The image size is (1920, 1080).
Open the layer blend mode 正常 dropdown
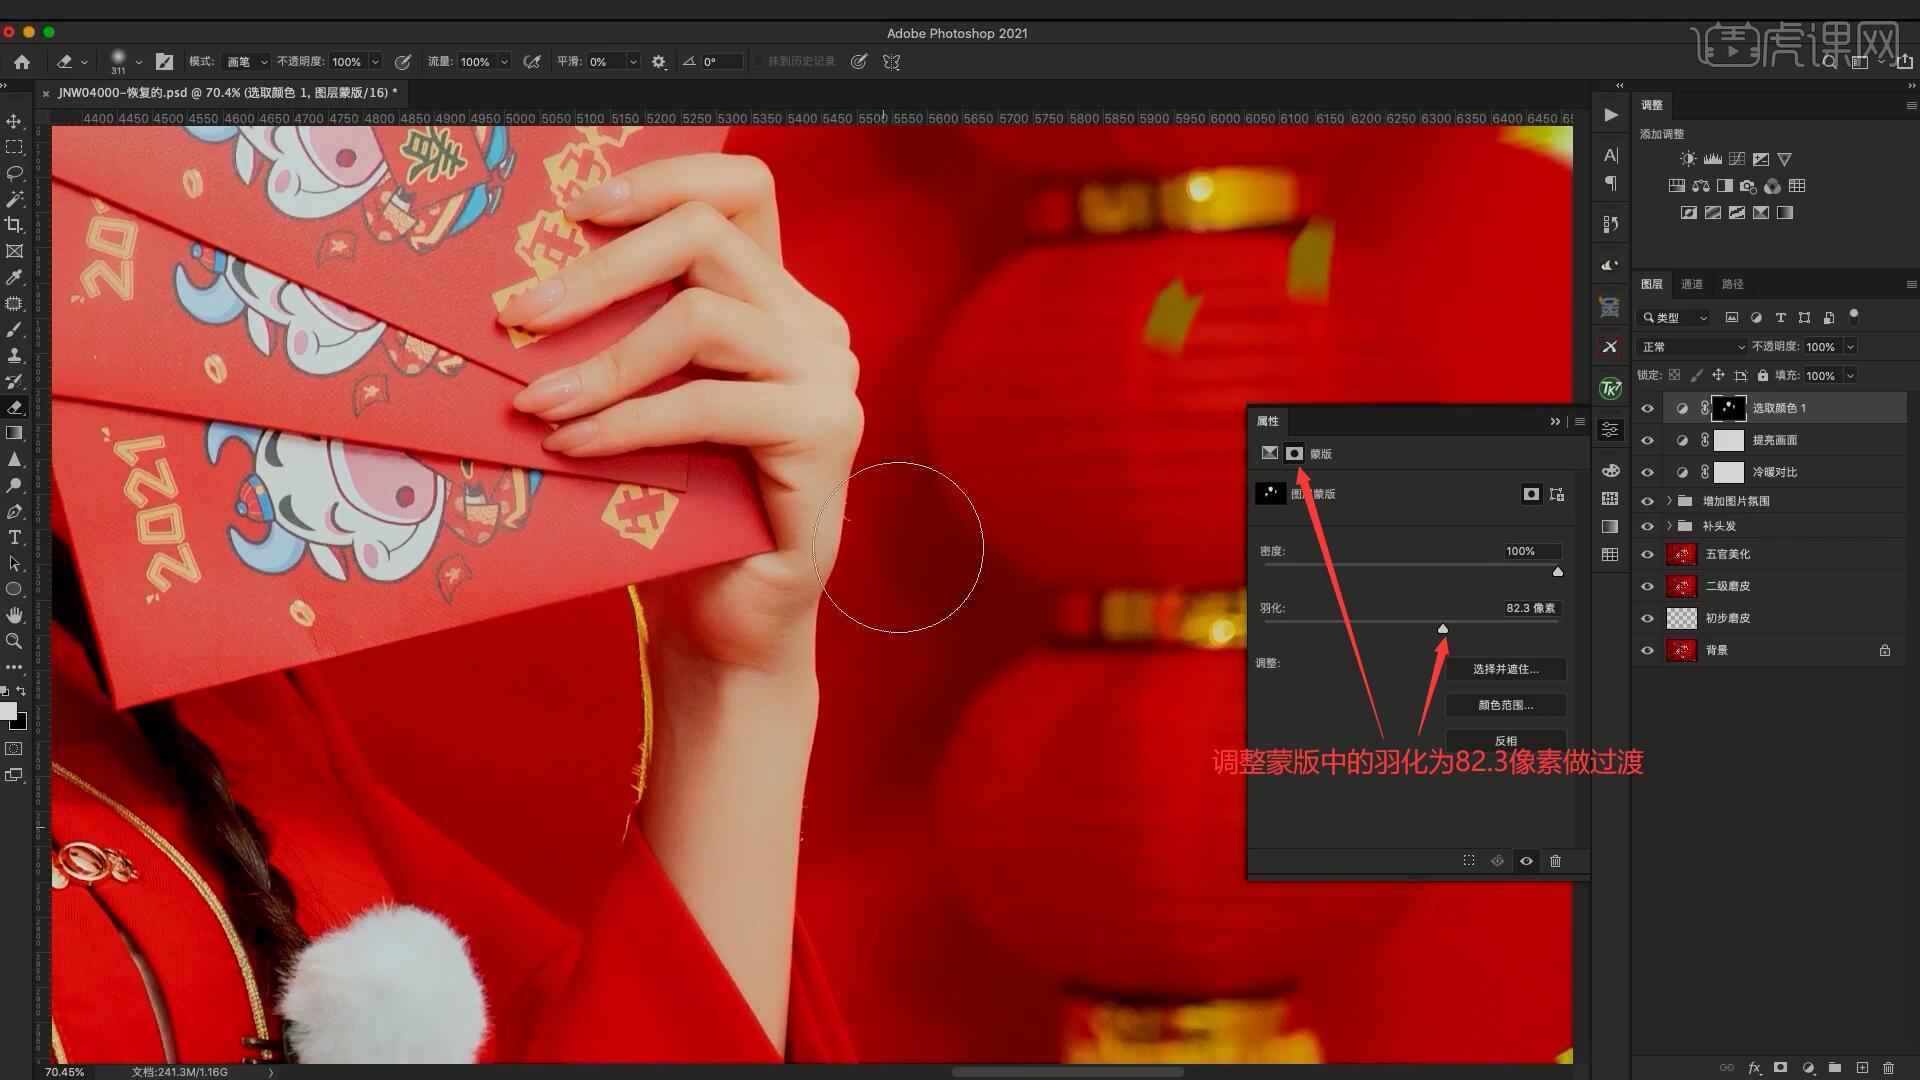tap(1692, 347)
